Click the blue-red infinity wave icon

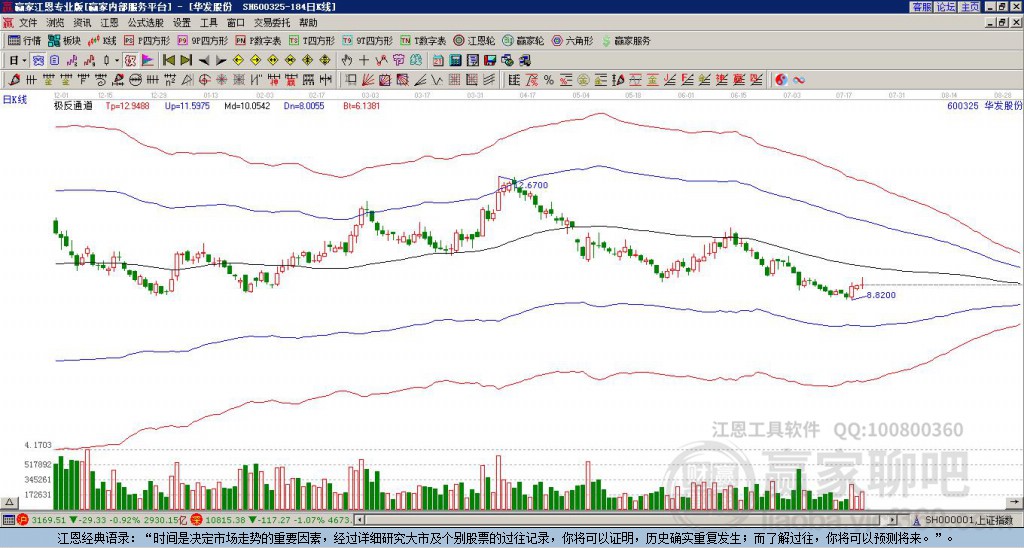click(x=798, y=80)
